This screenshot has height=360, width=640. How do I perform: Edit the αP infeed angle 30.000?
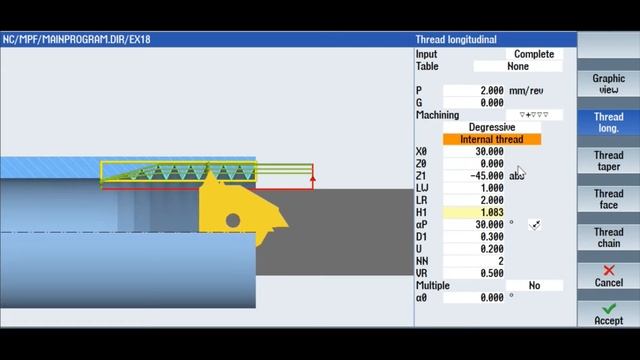(474, 224)
